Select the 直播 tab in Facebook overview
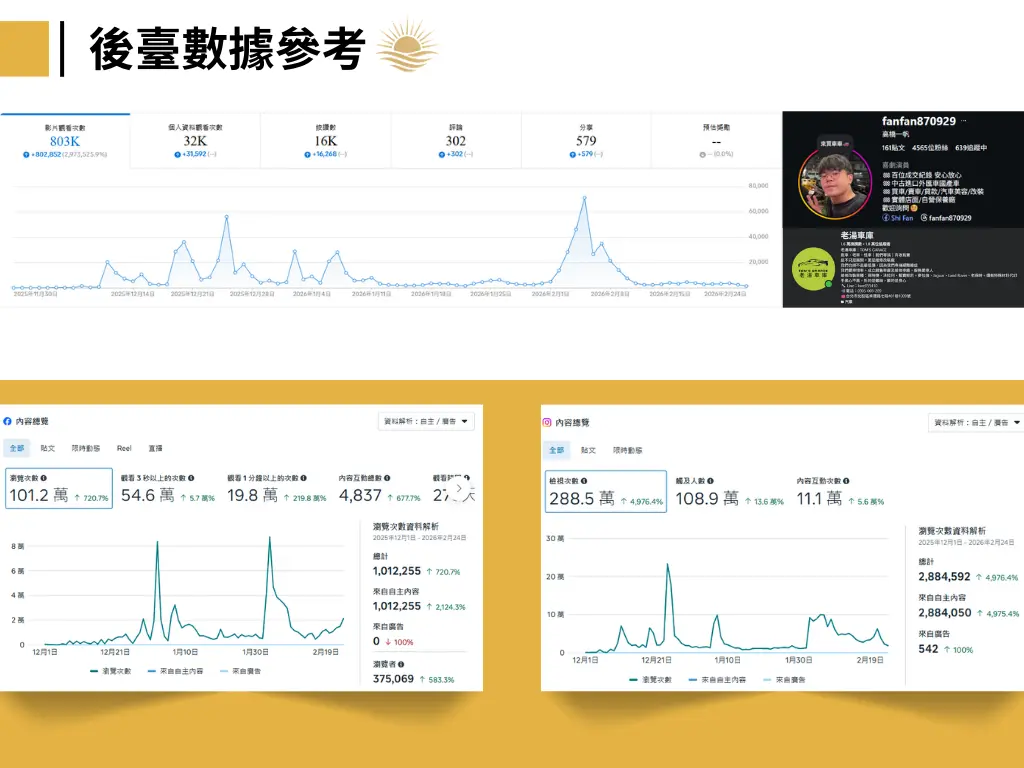The width and height of the screenshot is (1024, 768). click(x=155, y=449)
